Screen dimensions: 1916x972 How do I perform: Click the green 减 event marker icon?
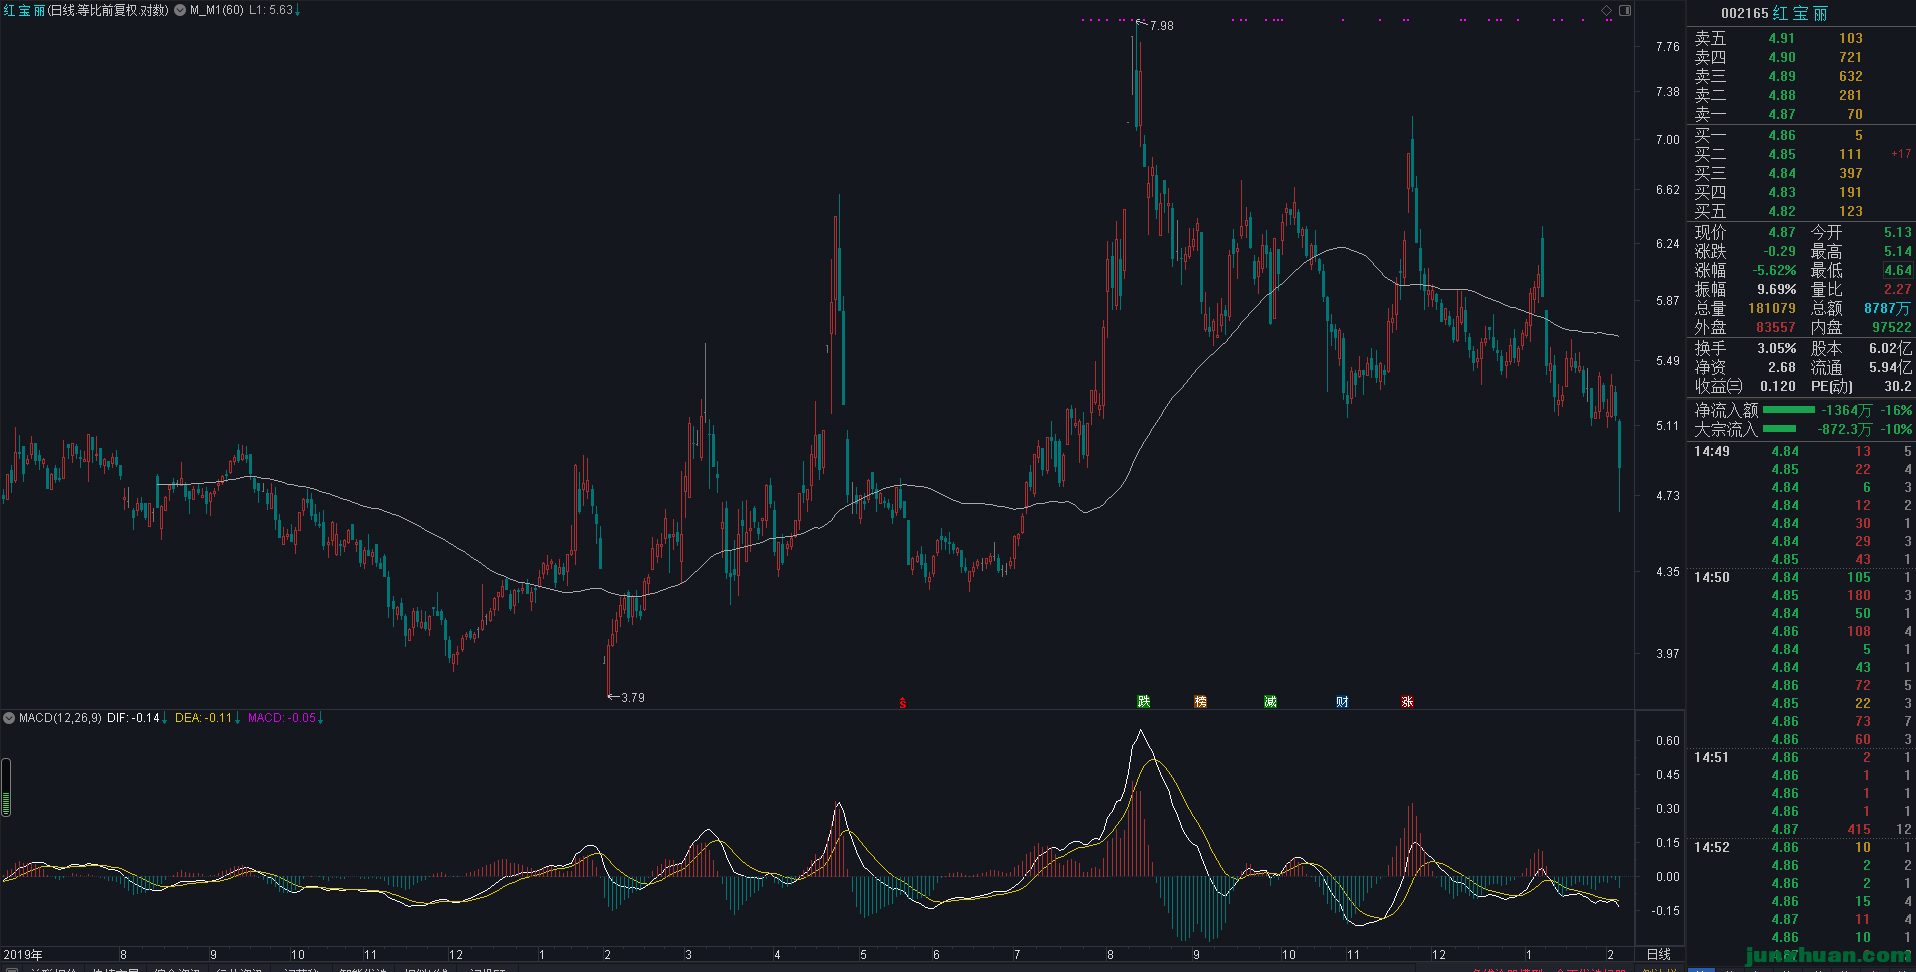[1270, 702]
